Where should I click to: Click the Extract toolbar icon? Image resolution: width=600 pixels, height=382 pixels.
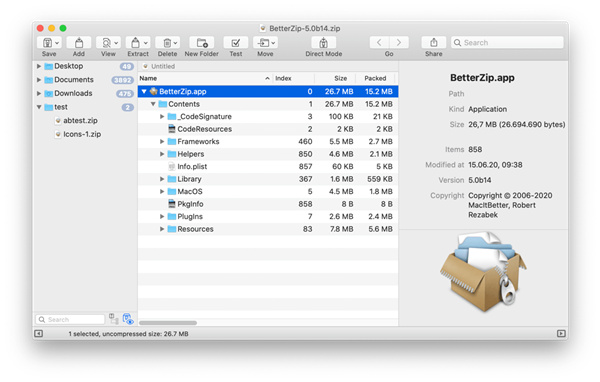135,42
